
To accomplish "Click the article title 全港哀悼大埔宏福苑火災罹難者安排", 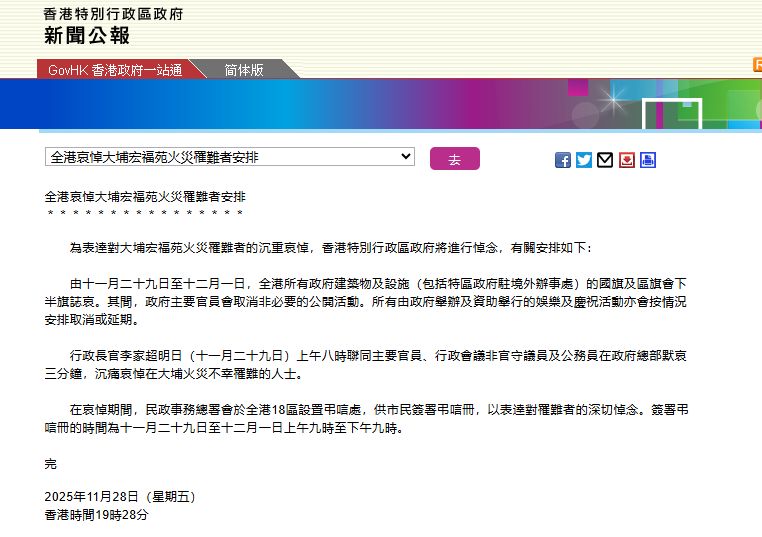I will click(x=145, y=197).
